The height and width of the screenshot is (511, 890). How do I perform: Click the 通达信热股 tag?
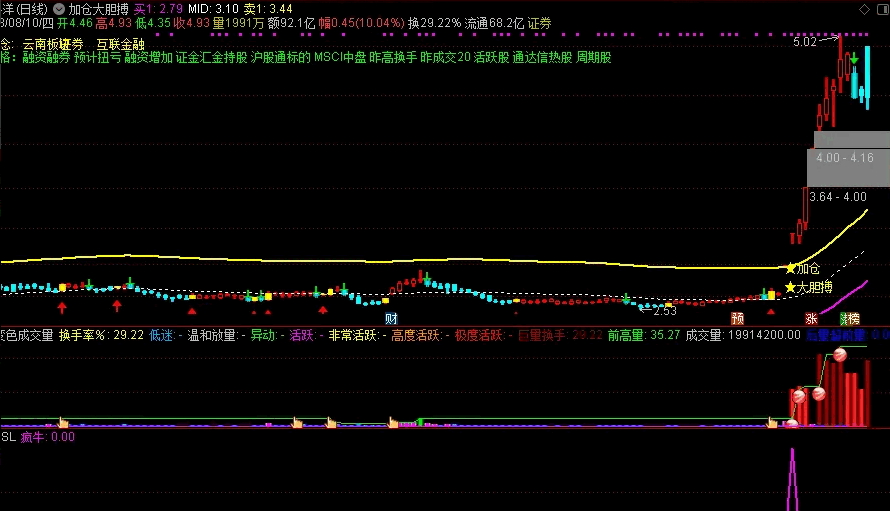(x=542, y=57)
